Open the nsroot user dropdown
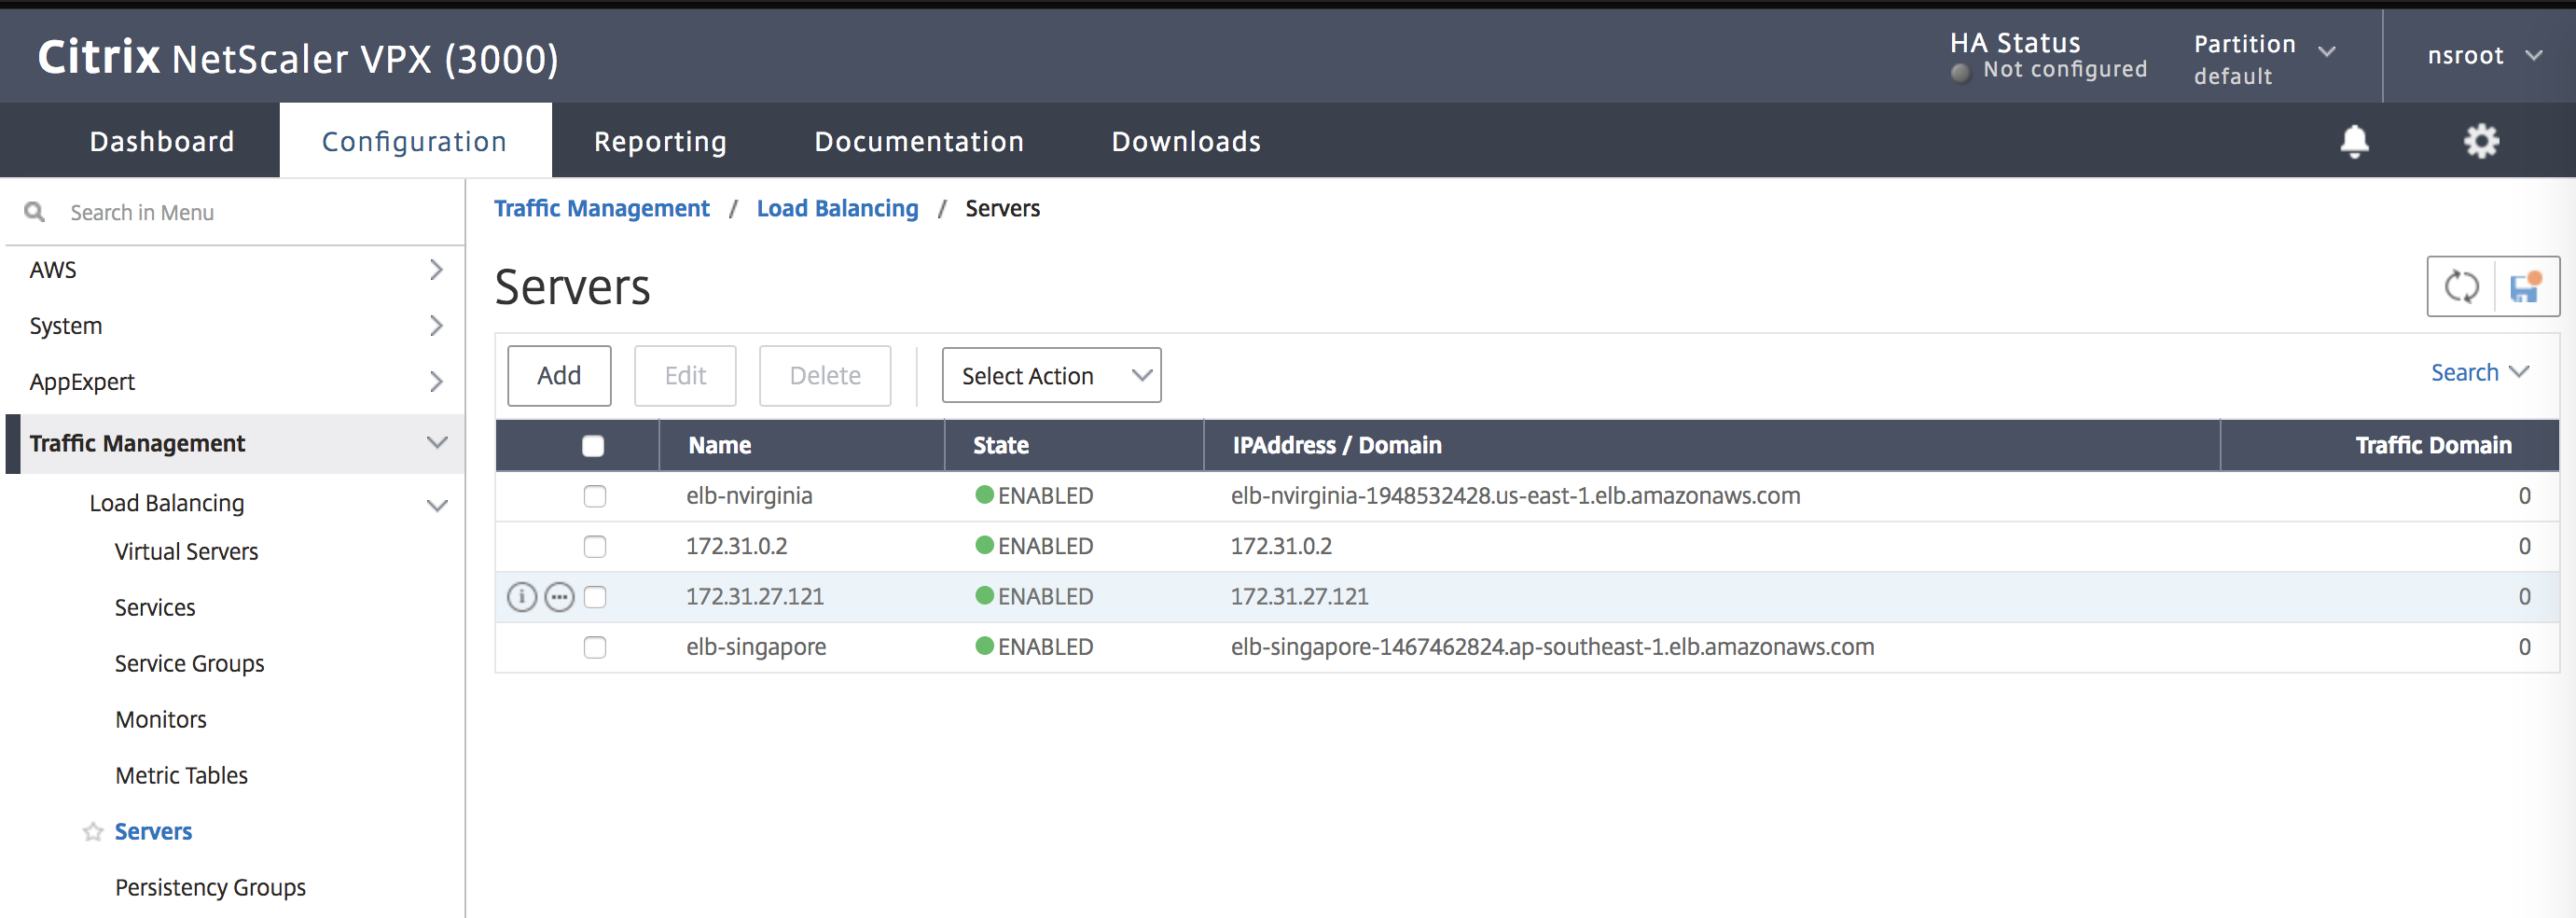The height and width of the screenshot is (918, 2576). (x=2483, y=56)
